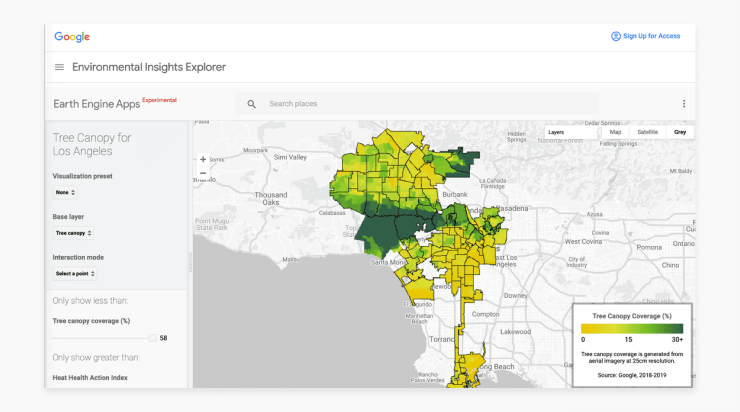The height and width of the screenshot is (412, 740).
Task: Click the Heat Health Action Index label
Action: coord(90,378)
